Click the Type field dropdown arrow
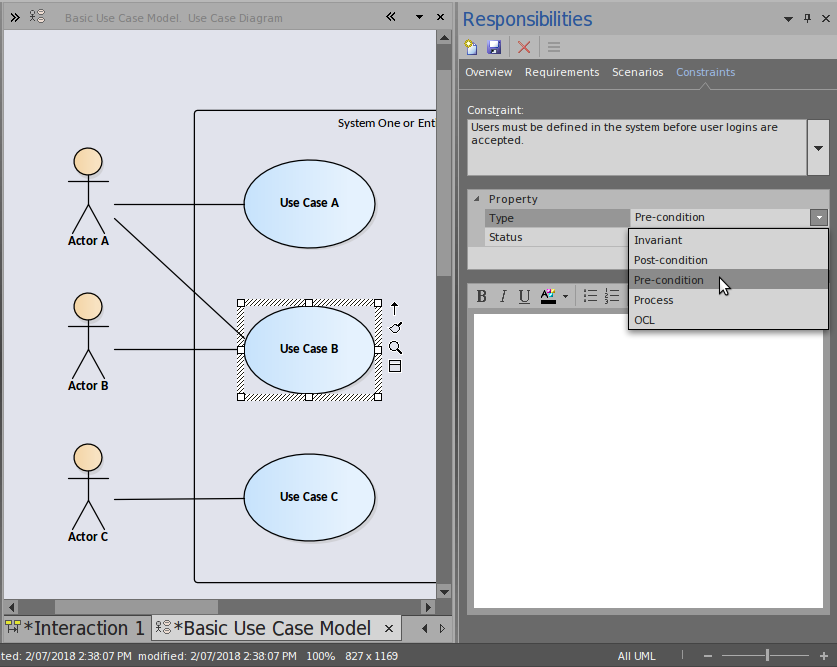The width and height of the screenshot is (837, 667). pos(819,217)
